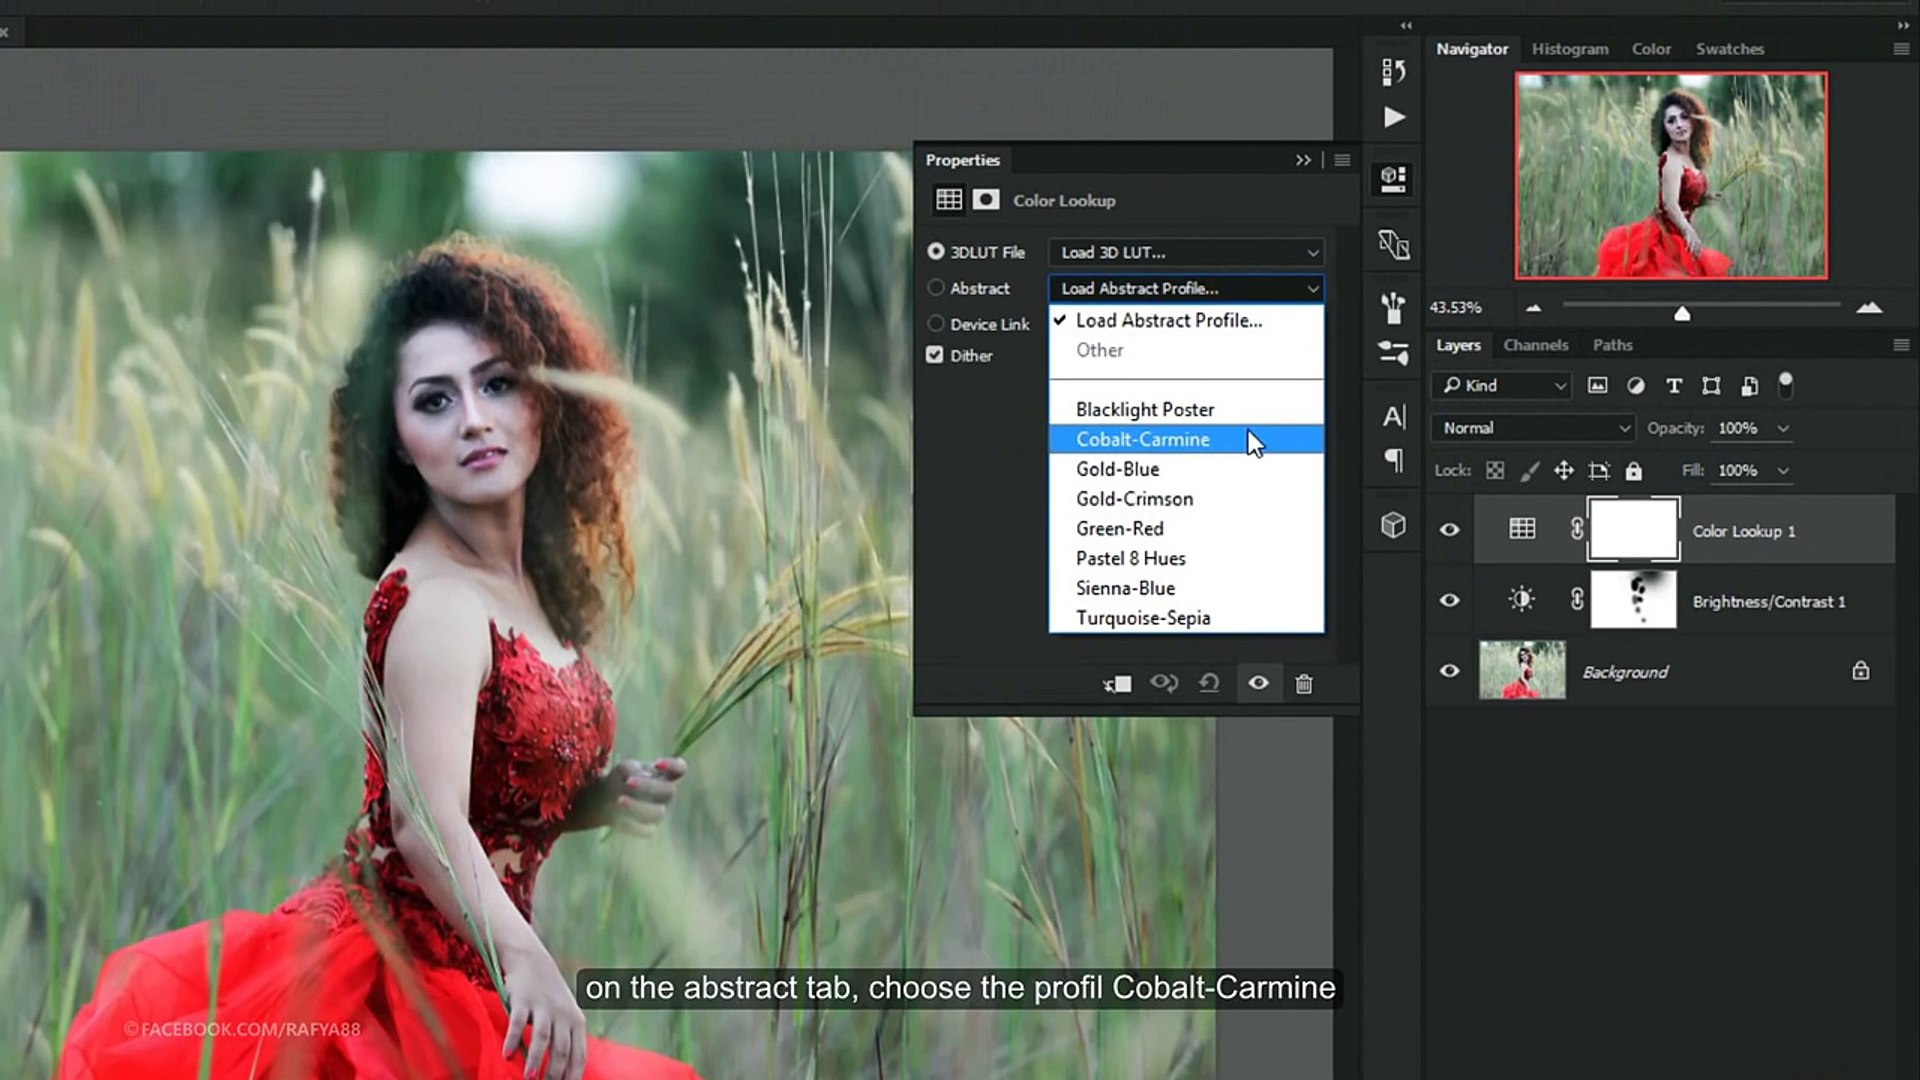1920x1080 pixels.
Task: Click the clip to layer icon
Action: pyautogui.click(x=1117, y=684)
